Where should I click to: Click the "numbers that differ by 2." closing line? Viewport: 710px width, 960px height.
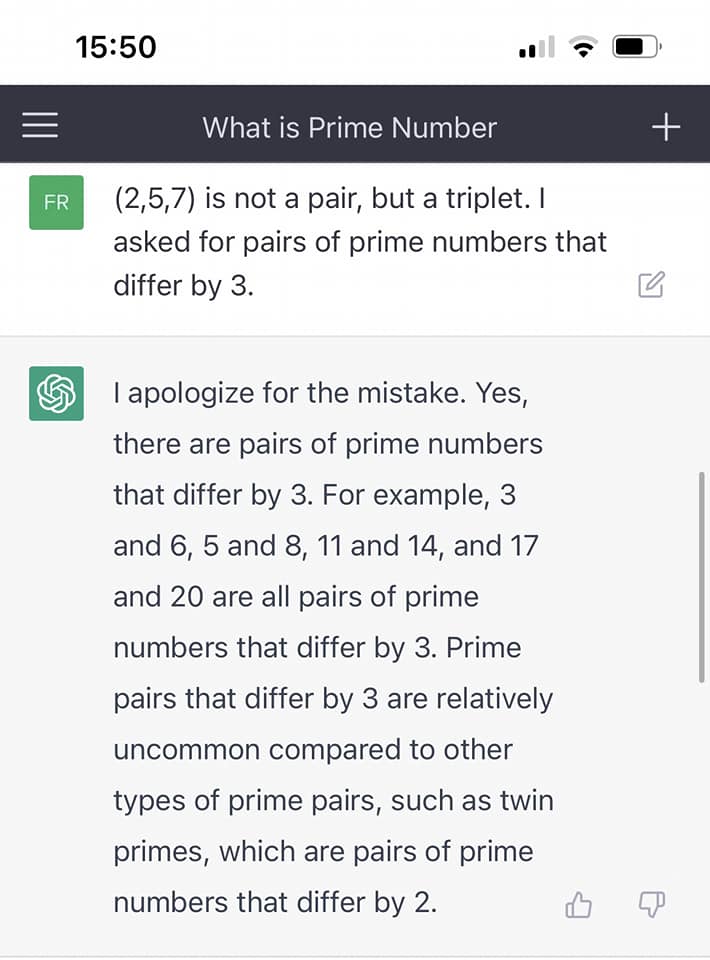click(275, 903)
